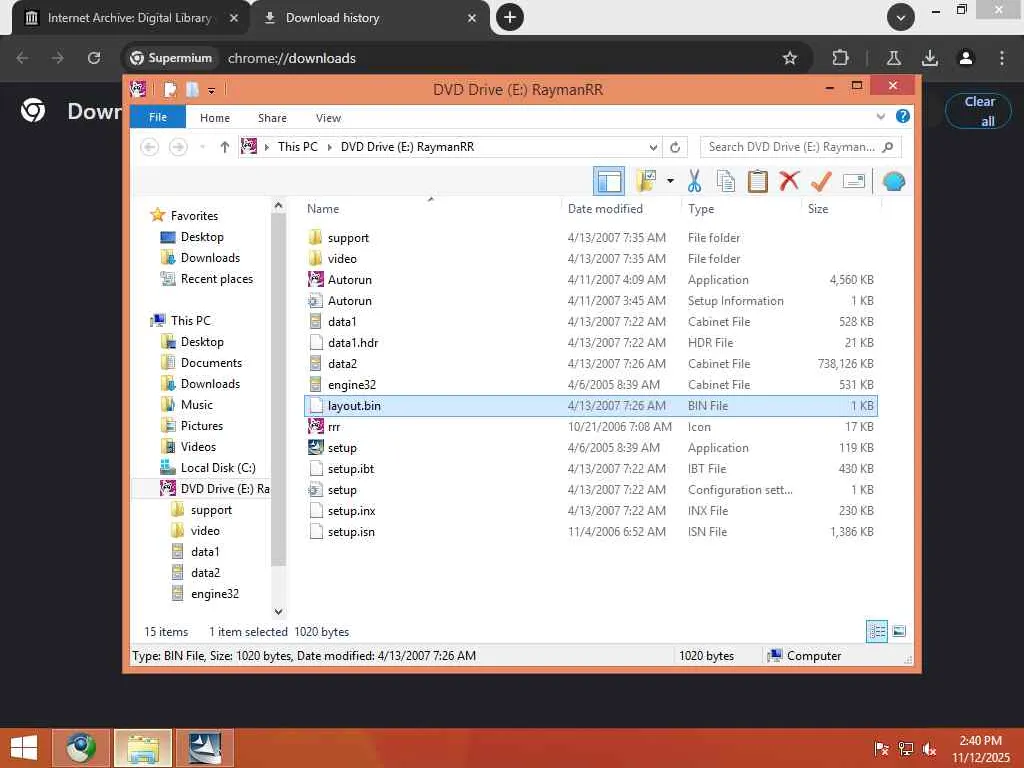Viewport: 1024px width, 768px height.
Task: Open Explorer Help question mark
Action: tap(903, 116)
